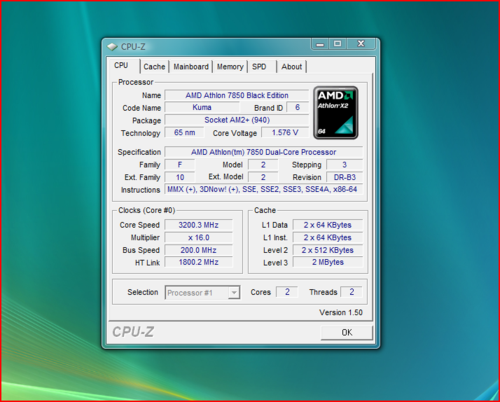Click the 'Version 1.50' text

341,313
